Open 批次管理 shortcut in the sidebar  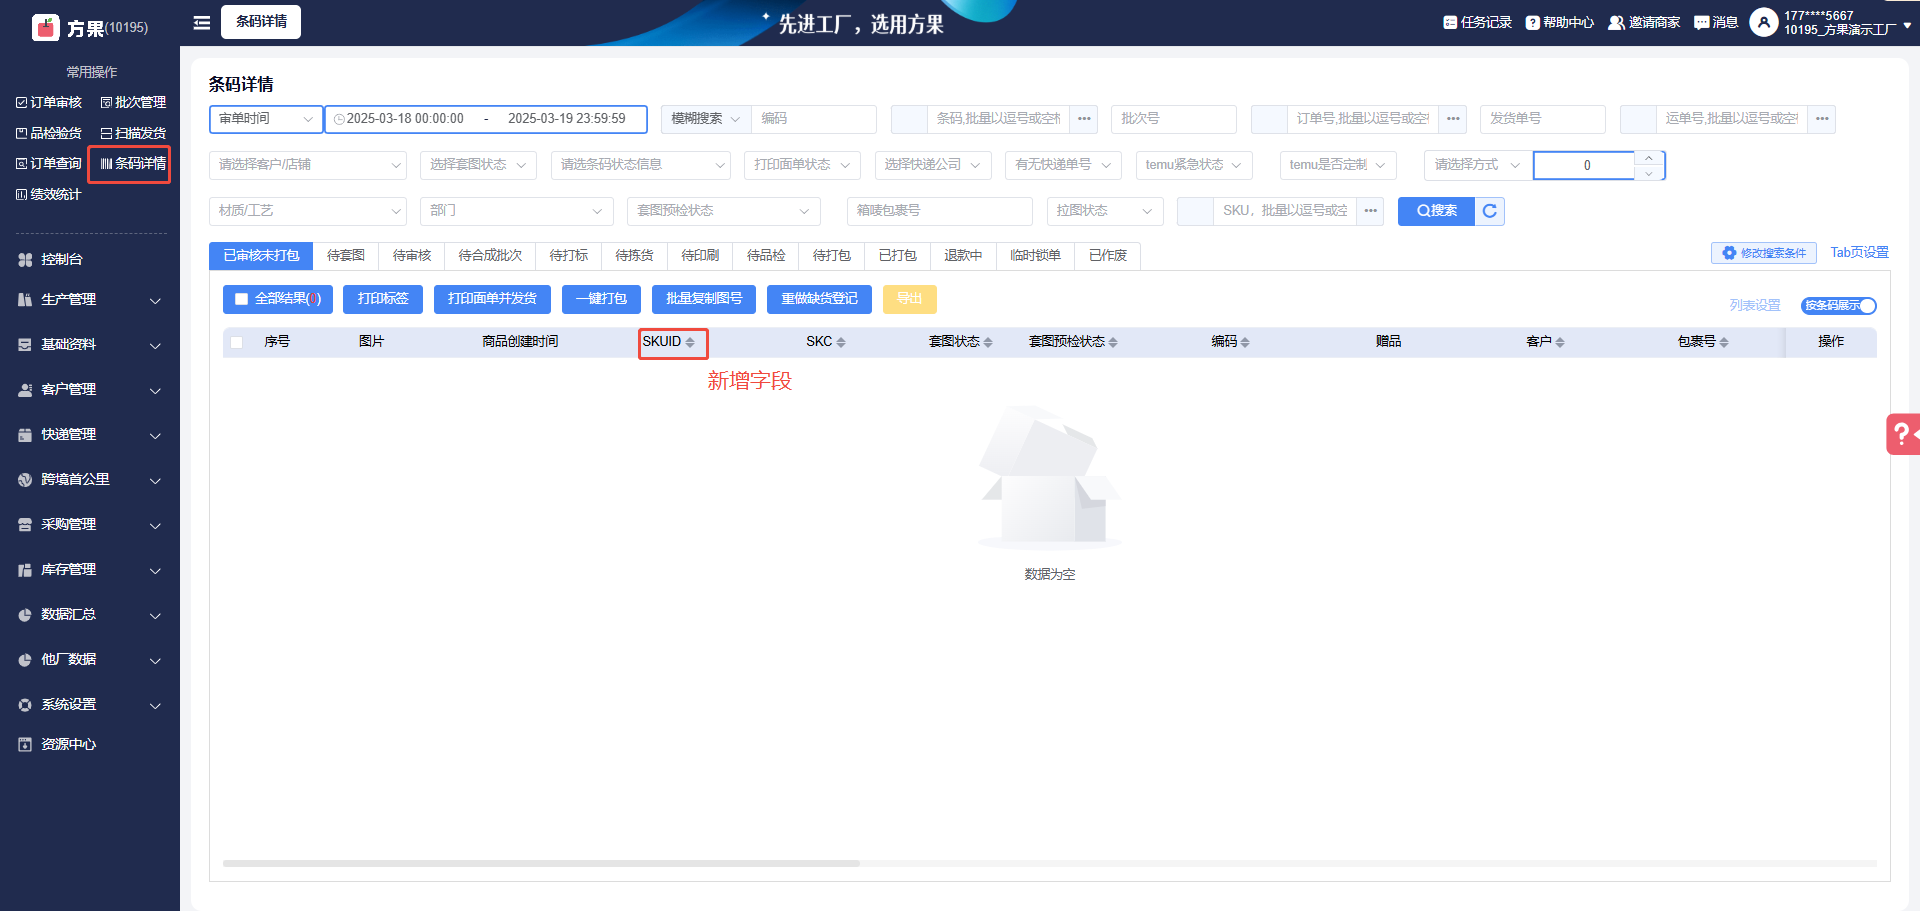(x=133, y=102)
